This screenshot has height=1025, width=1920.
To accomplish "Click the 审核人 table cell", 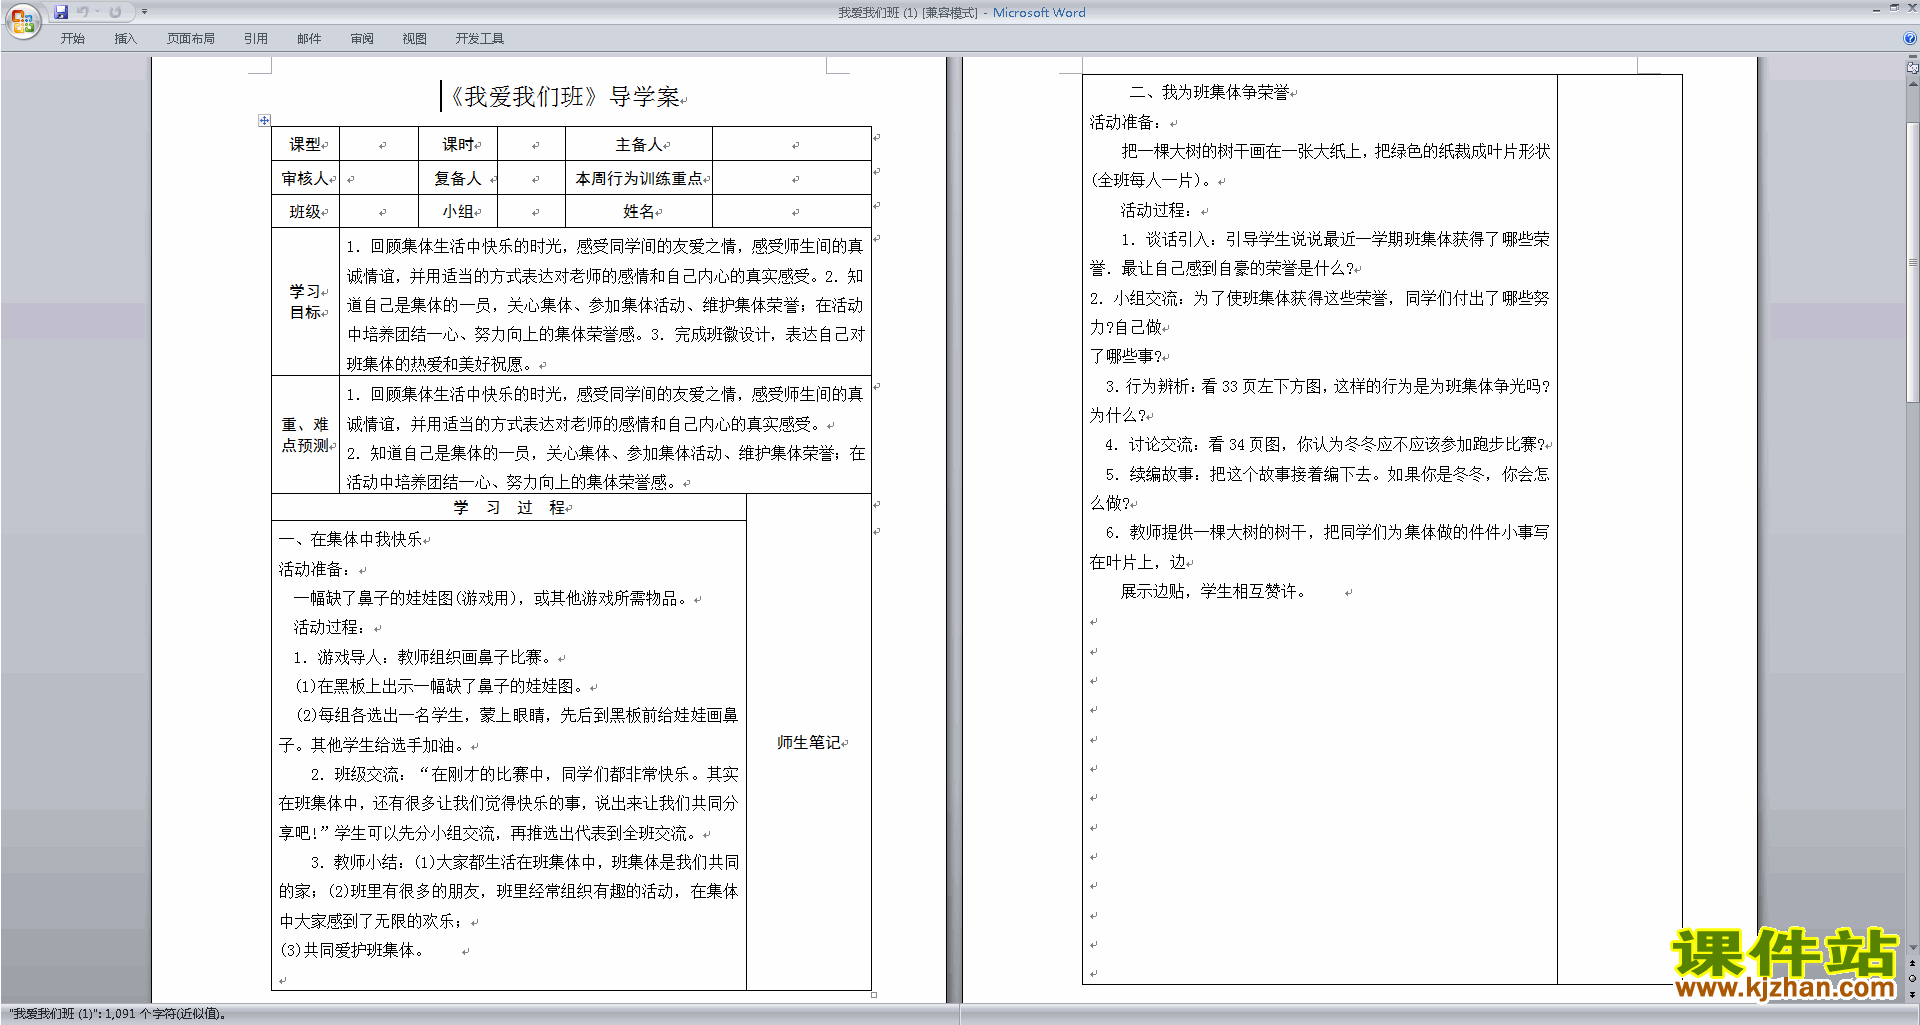I will point(306,178).
